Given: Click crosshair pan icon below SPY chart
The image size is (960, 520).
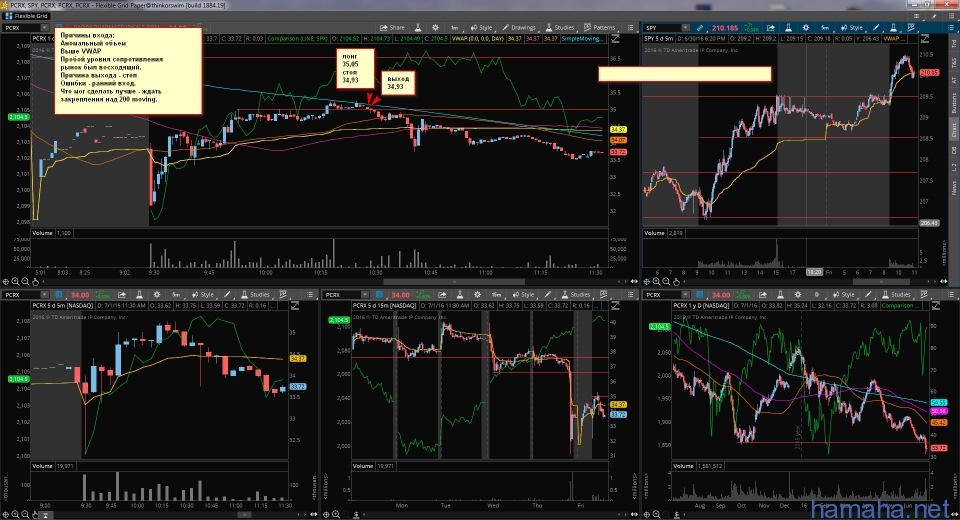Looking at the screenshot, I should point(647,282).
